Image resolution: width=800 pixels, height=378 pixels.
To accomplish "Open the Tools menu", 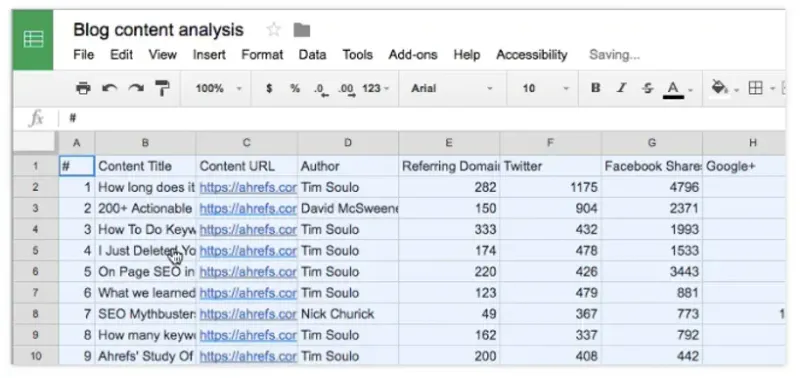I will pyautogui.click(x=358, y=55).
